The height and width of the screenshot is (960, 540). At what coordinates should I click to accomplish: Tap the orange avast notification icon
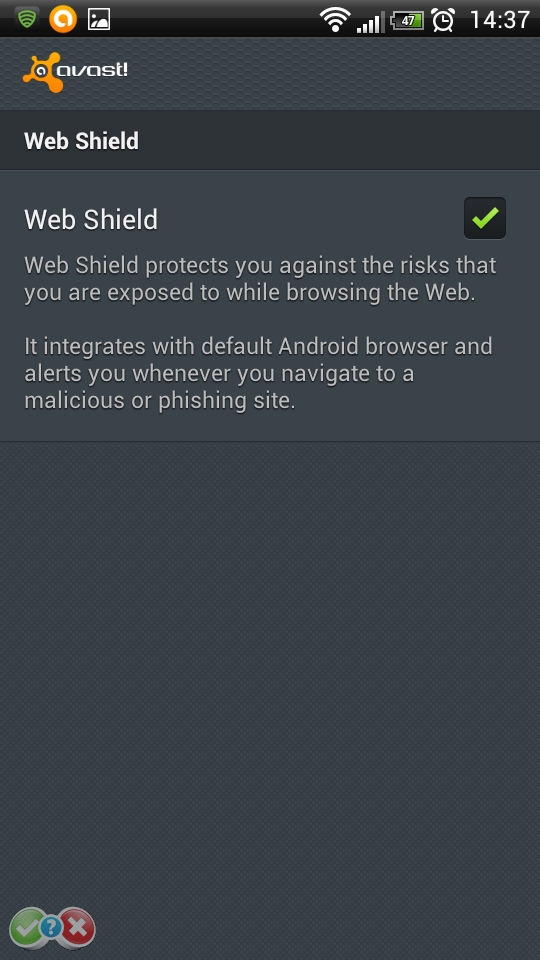[x=62, y=19]
